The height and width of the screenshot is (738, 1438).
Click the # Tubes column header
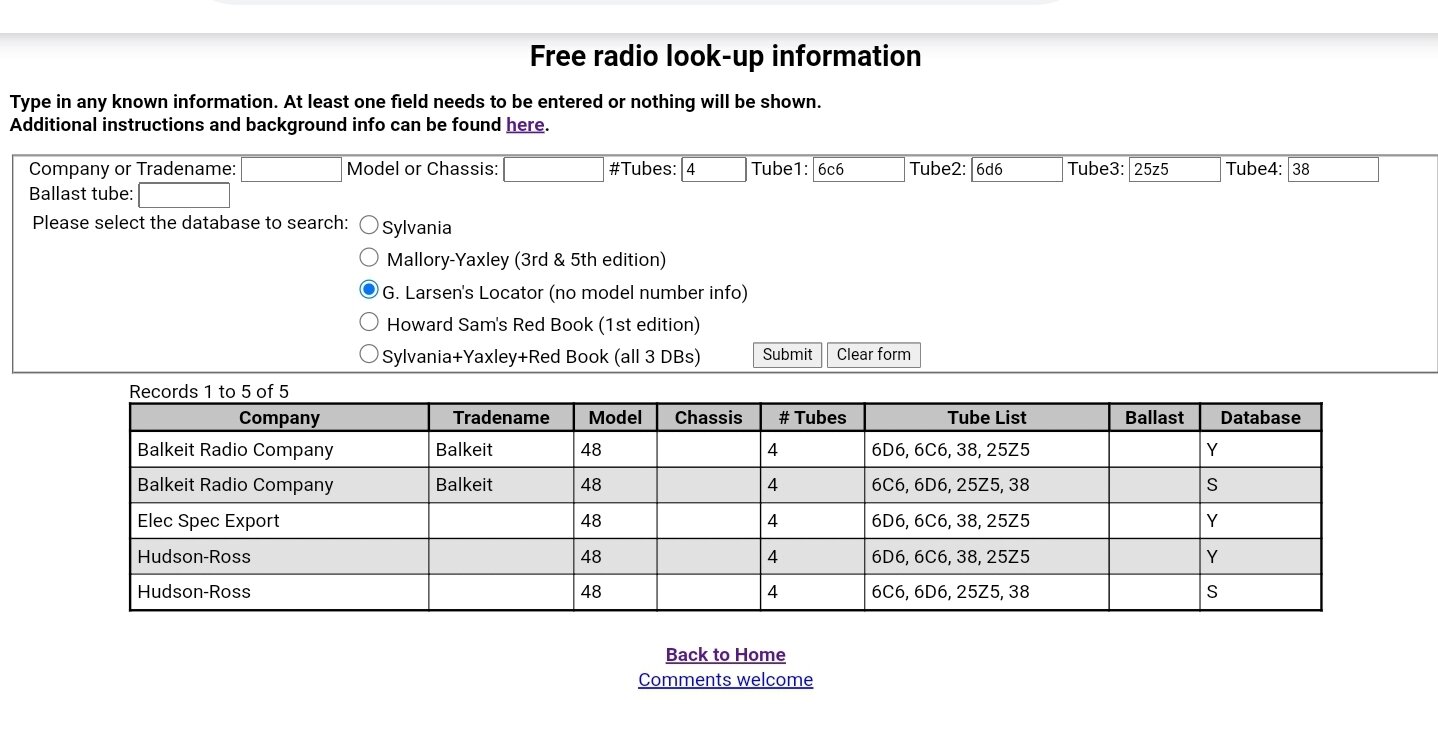coord(812,418)
